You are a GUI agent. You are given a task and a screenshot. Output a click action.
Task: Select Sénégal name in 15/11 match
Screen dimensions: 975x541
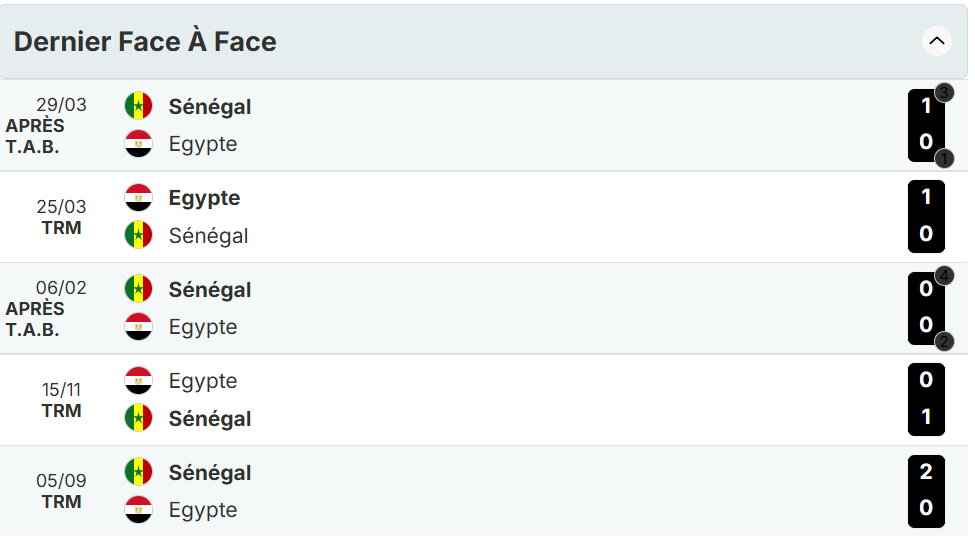(x=210, y=419)
